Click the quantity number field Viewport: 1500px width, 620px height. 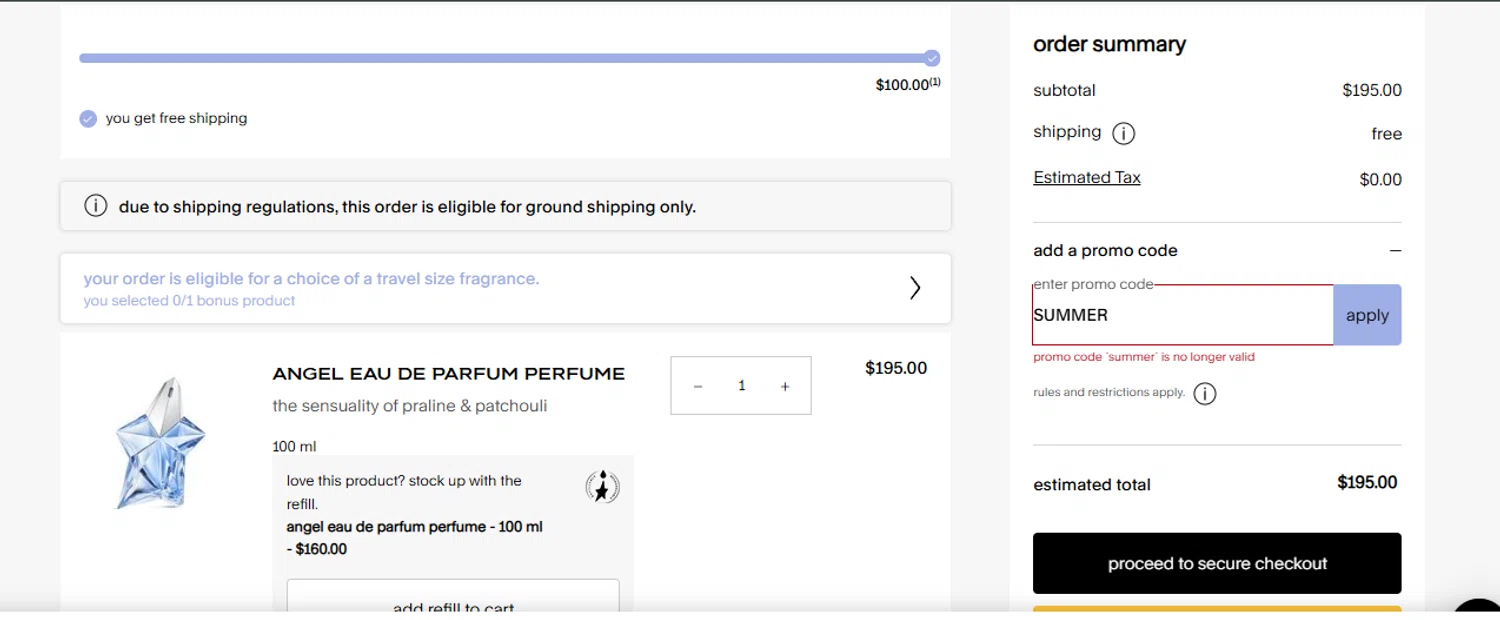point(741,386)
